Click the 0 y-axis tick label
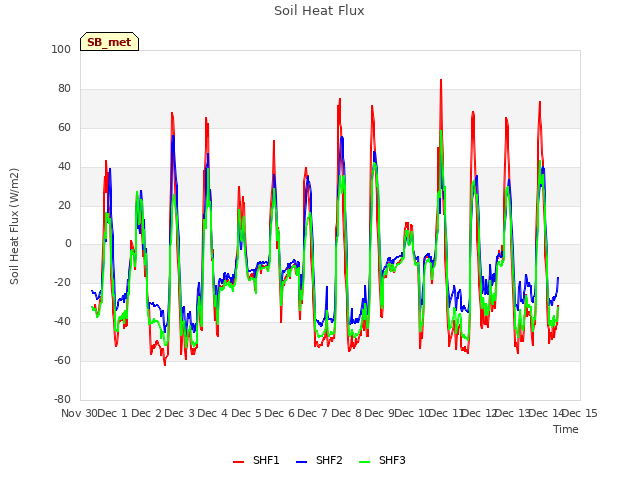 tap(68, 244)
